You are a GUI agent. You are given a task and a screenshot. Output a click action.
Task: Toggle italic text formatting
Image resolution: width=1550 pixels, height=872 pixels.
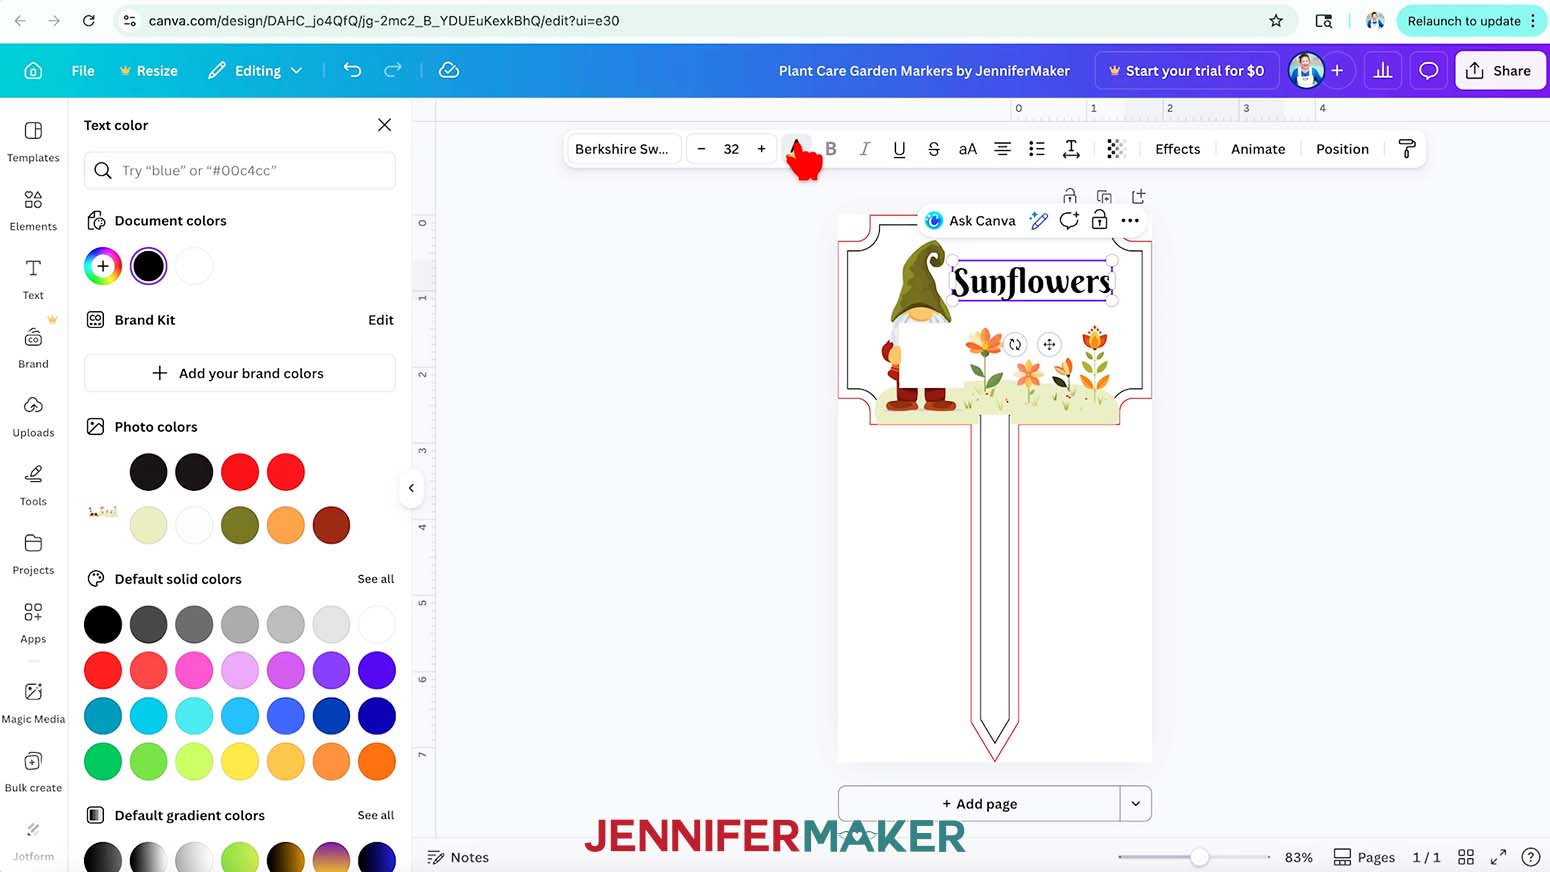[x=865, y=149]
